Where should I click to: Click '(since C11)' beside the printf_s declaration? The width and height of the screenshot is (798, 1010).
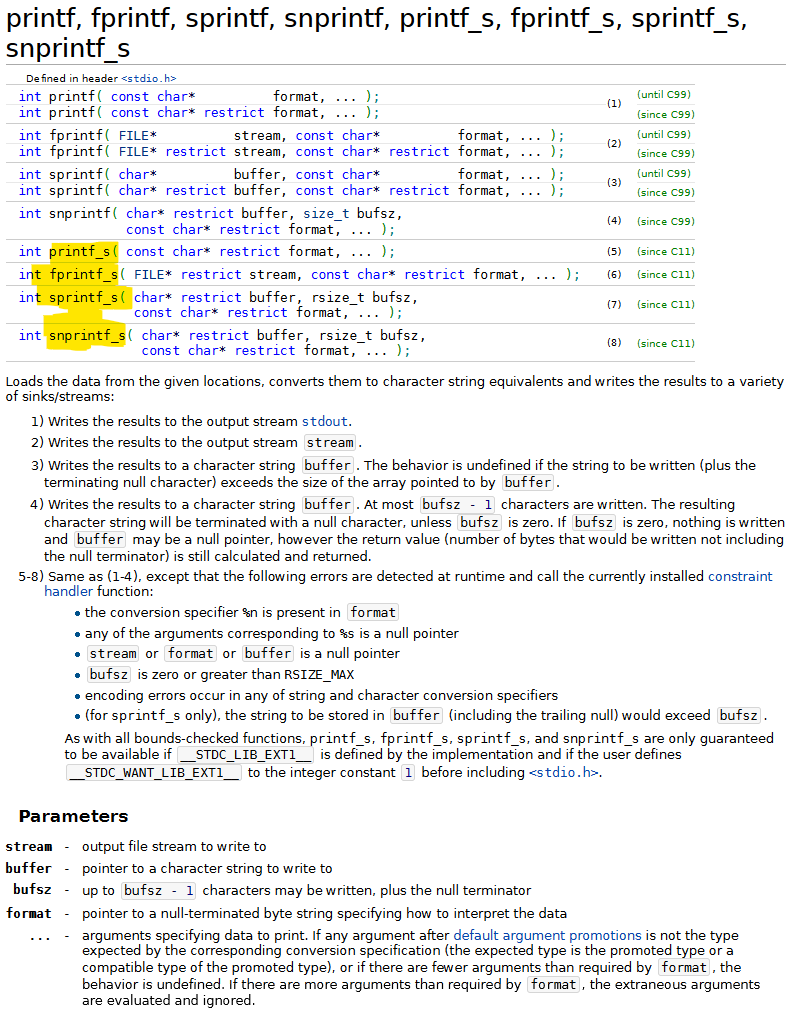(x=665, y=251)
